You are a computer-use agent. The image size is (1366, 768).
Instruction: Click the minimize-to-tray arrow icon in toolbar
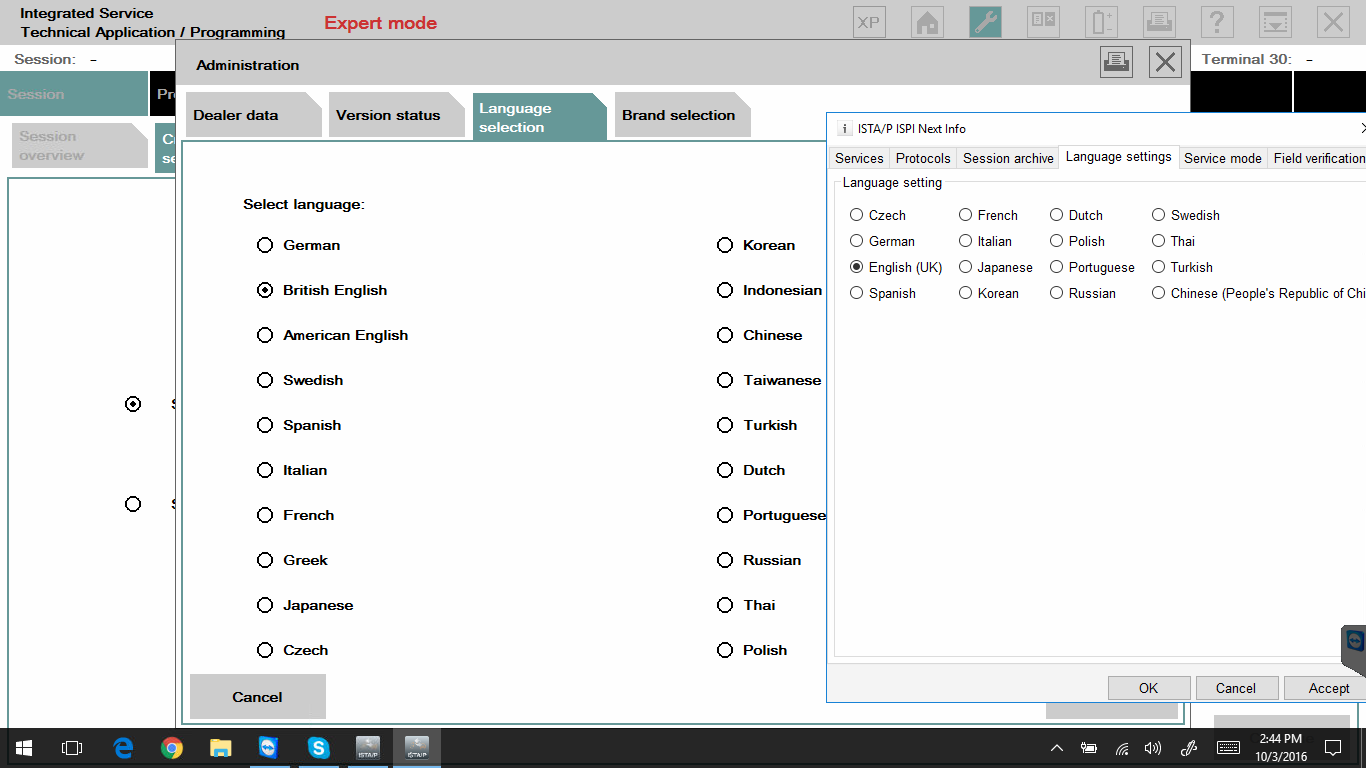(x=1275, y=22)
